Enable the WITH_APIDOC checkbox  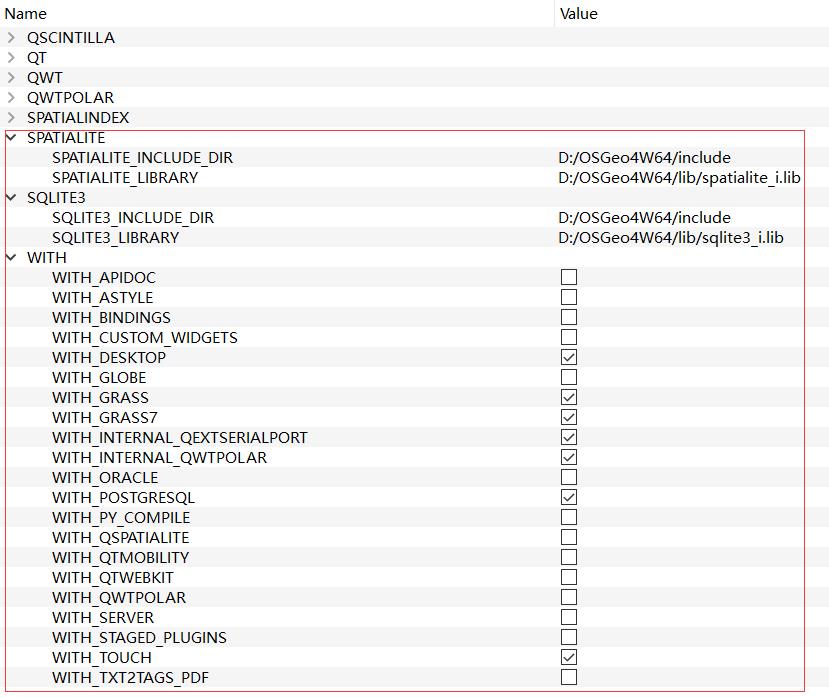[x=569, y=277]
